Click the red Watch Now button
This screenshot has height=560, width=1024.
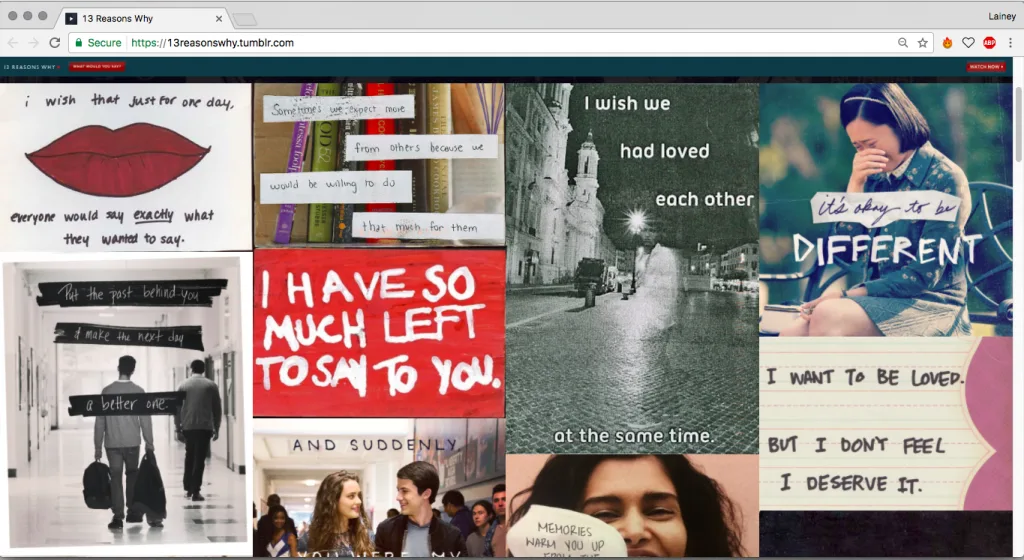[x=985, y=67]
